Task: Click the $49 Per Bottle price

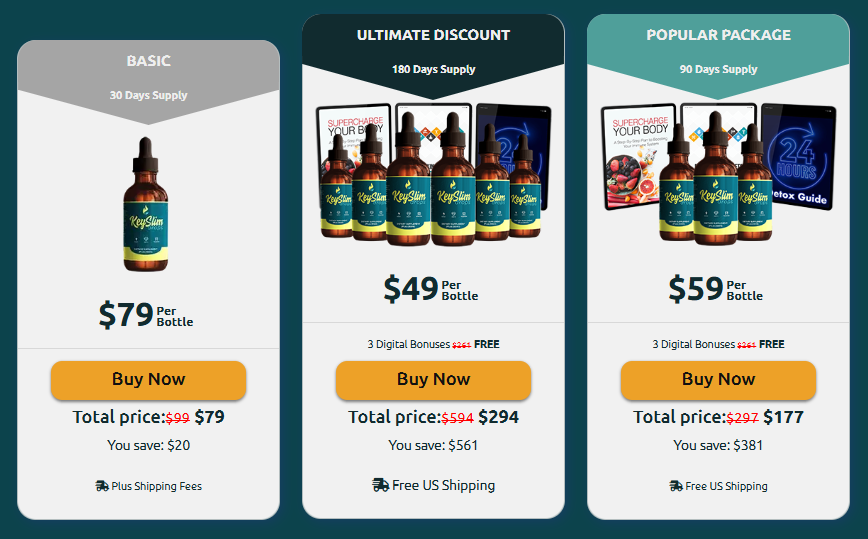Action: (431, 289)
